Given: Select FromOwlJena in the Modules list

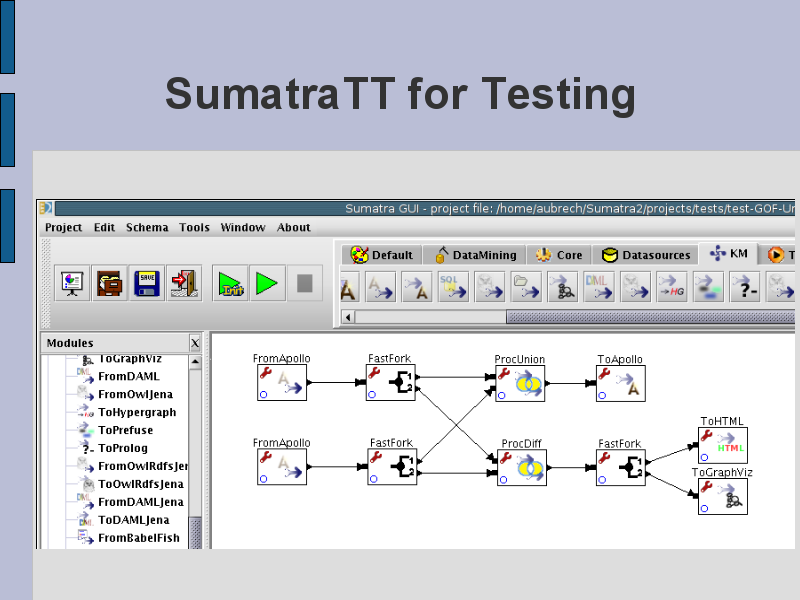Looking at the screenshot, I should pyautogui.click(x=135, y=394).
